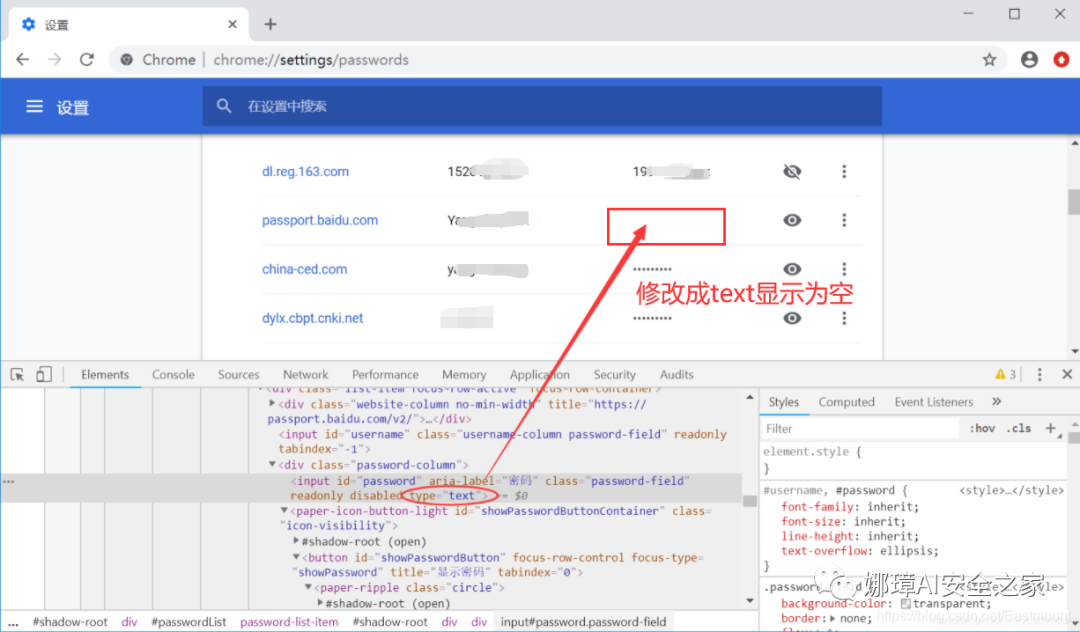The image size is (1080, 632).
Task: Open the settings hamburger menu
Action: point(34,107)
